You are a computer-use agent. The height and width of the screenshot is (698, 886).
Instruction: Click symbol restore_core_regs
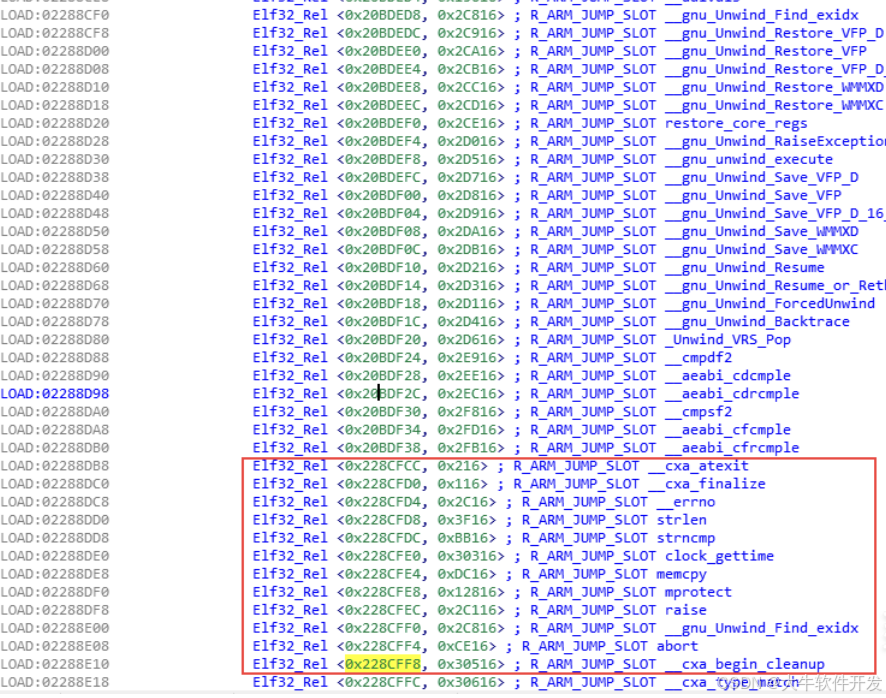tap(736, 123)
